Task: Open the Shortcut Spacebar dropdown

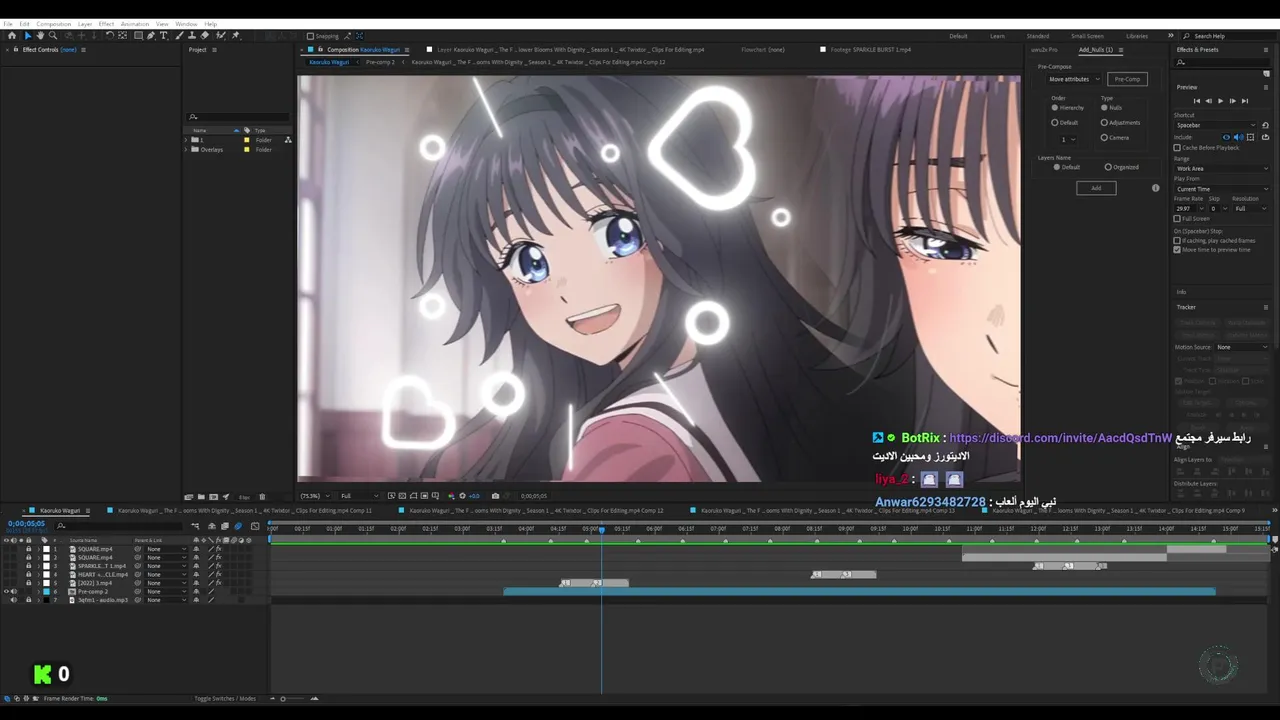Action: [1215, 125]
